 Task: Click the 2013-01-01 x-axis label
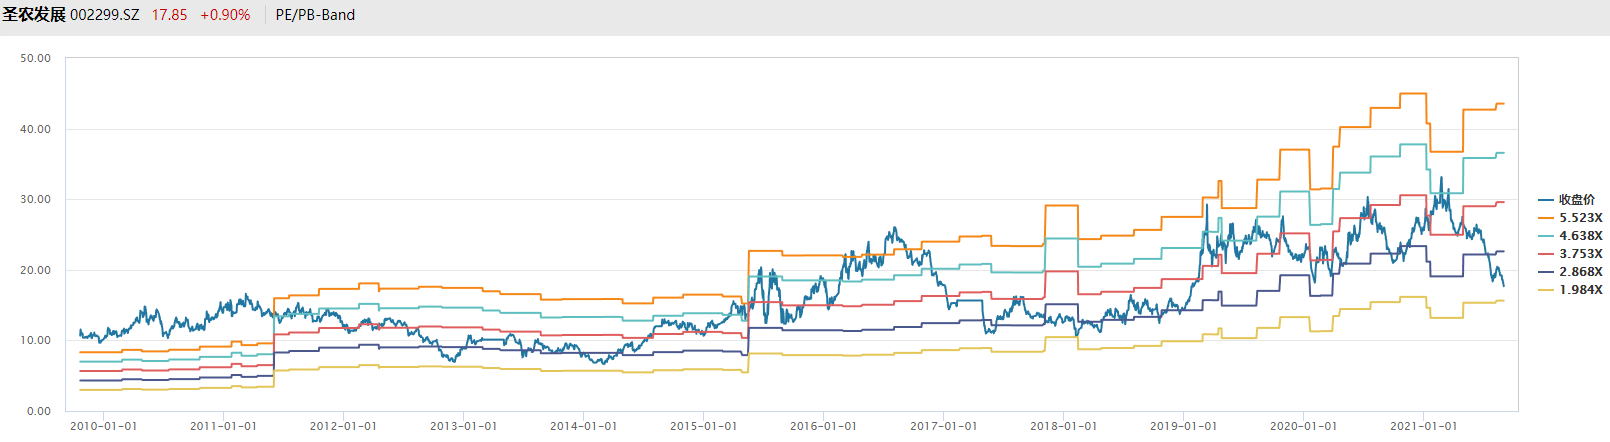[x=464, y=426]
